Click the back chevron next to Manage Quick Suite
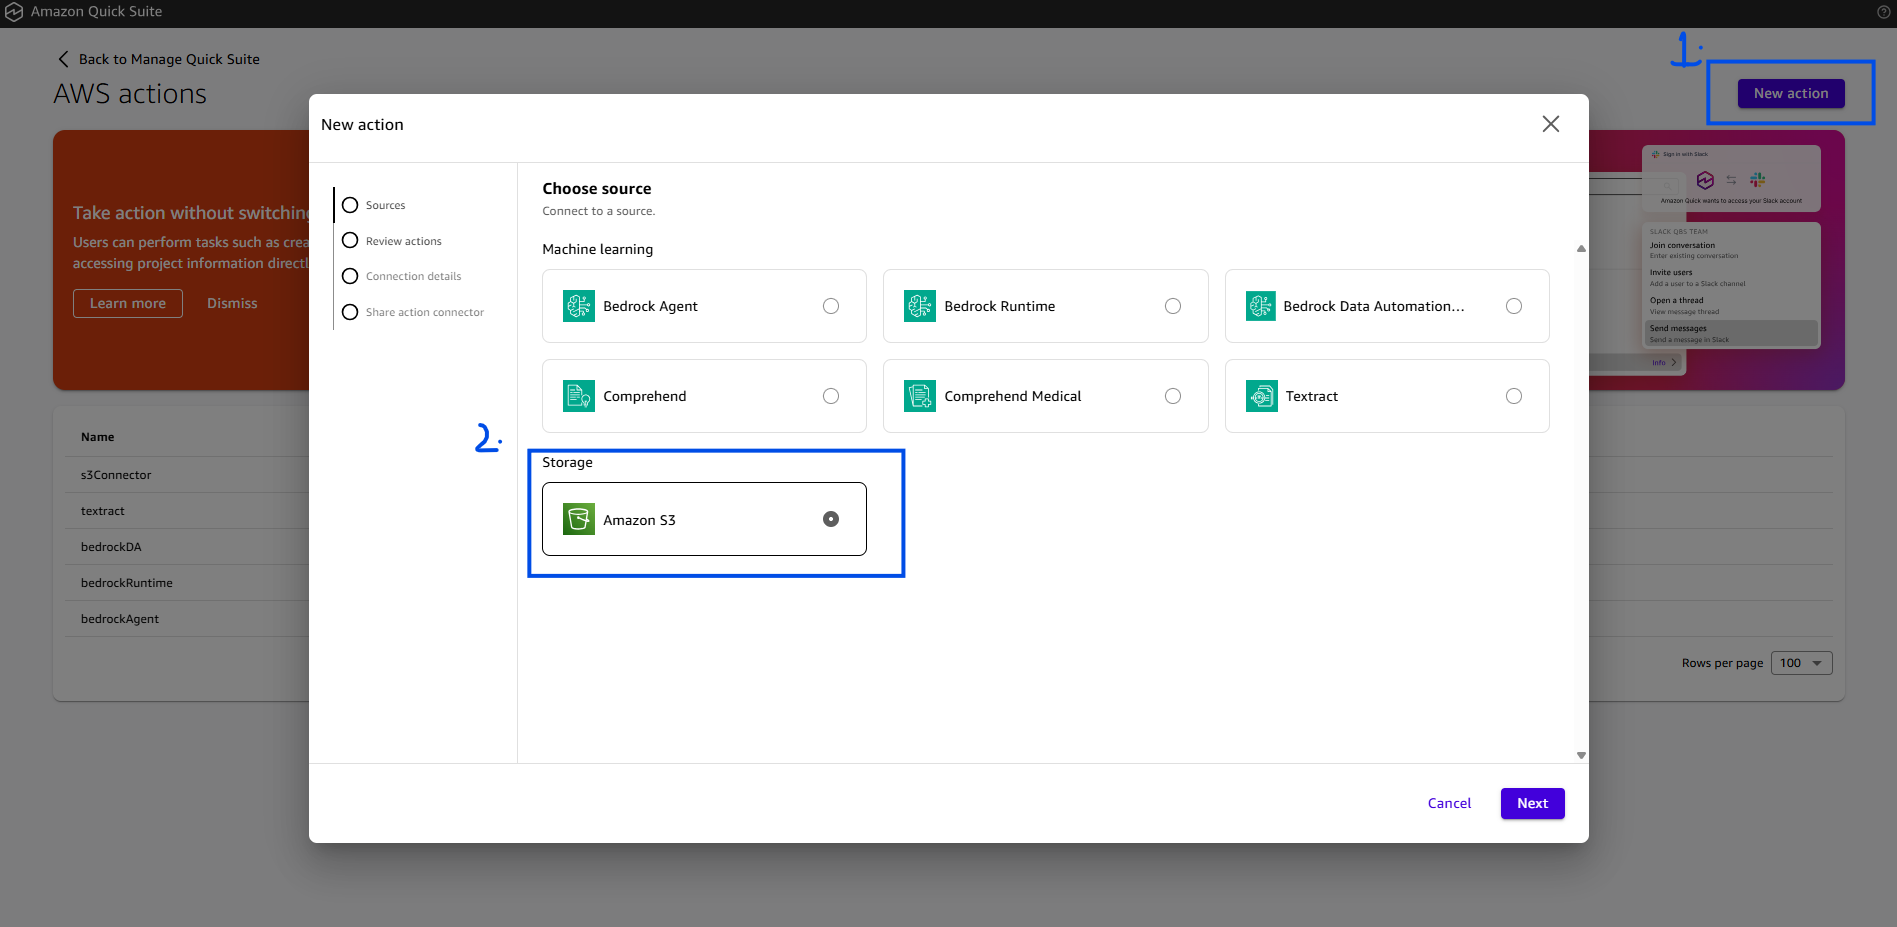 pyautogui.click(x=64, y=59)
